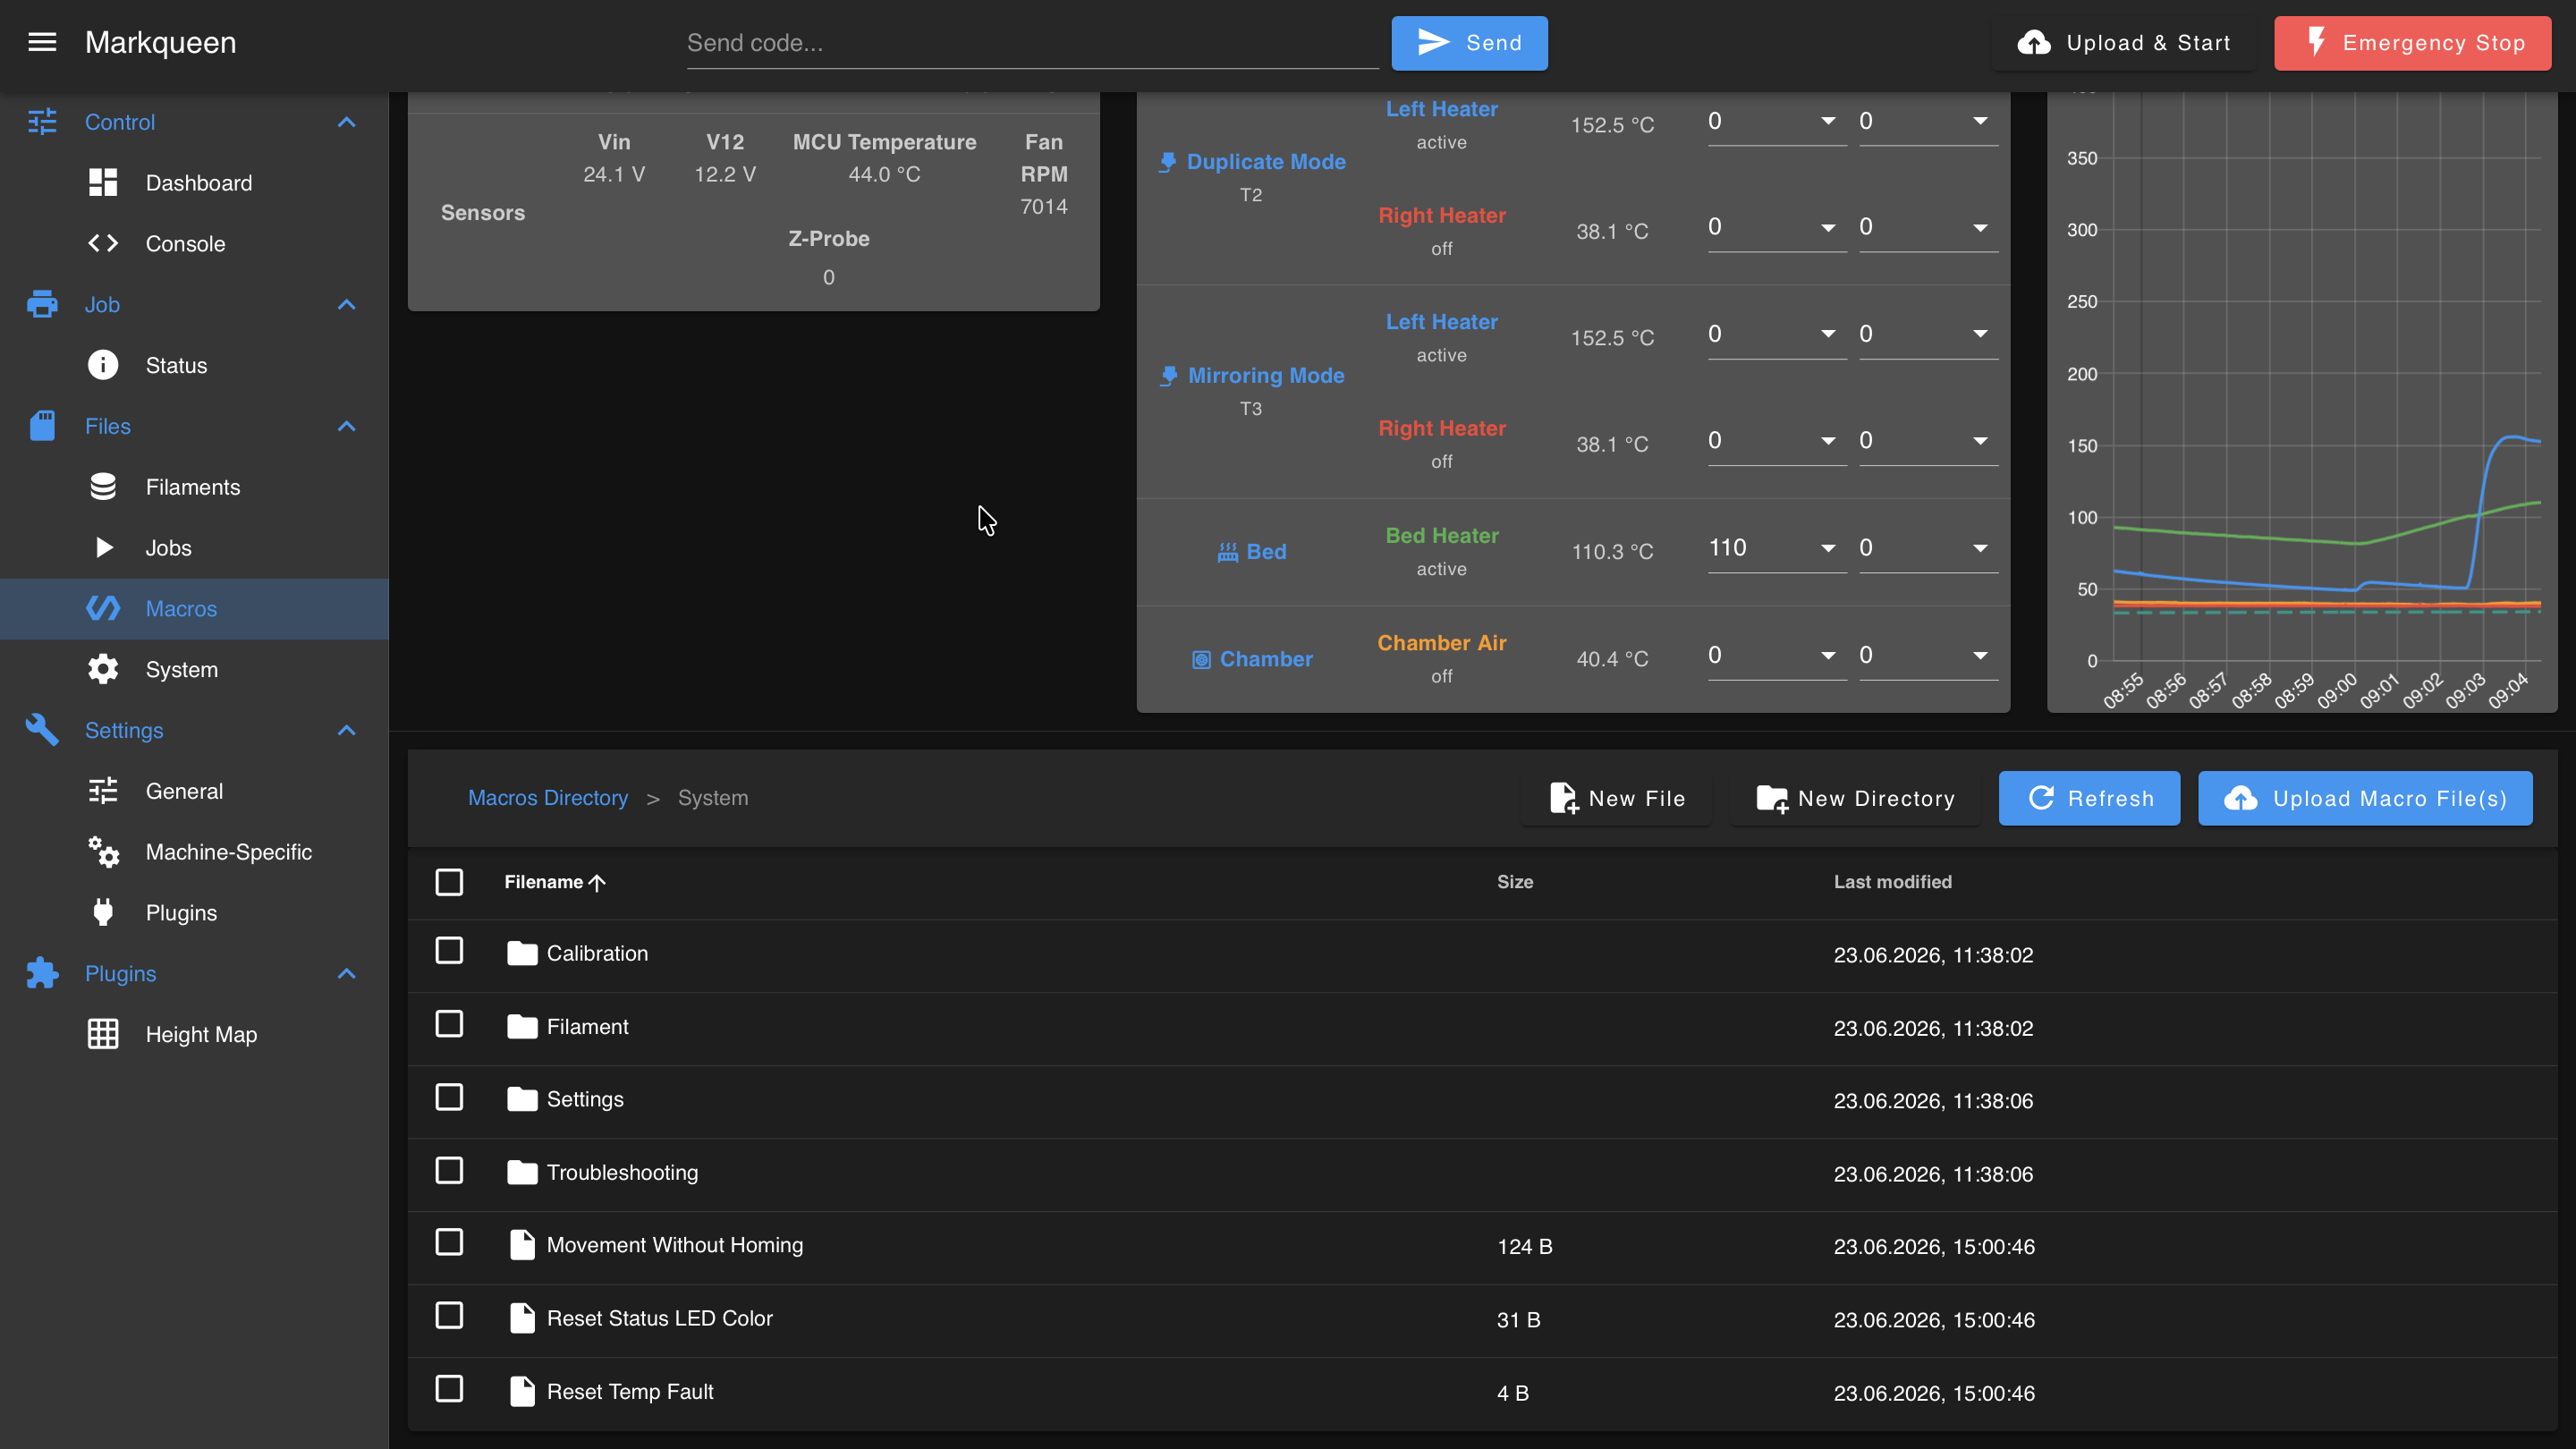Screen dimensions: 2576x1449
Task: Toggle the select-all checkbox in header
Action: (x=449, y=882)
